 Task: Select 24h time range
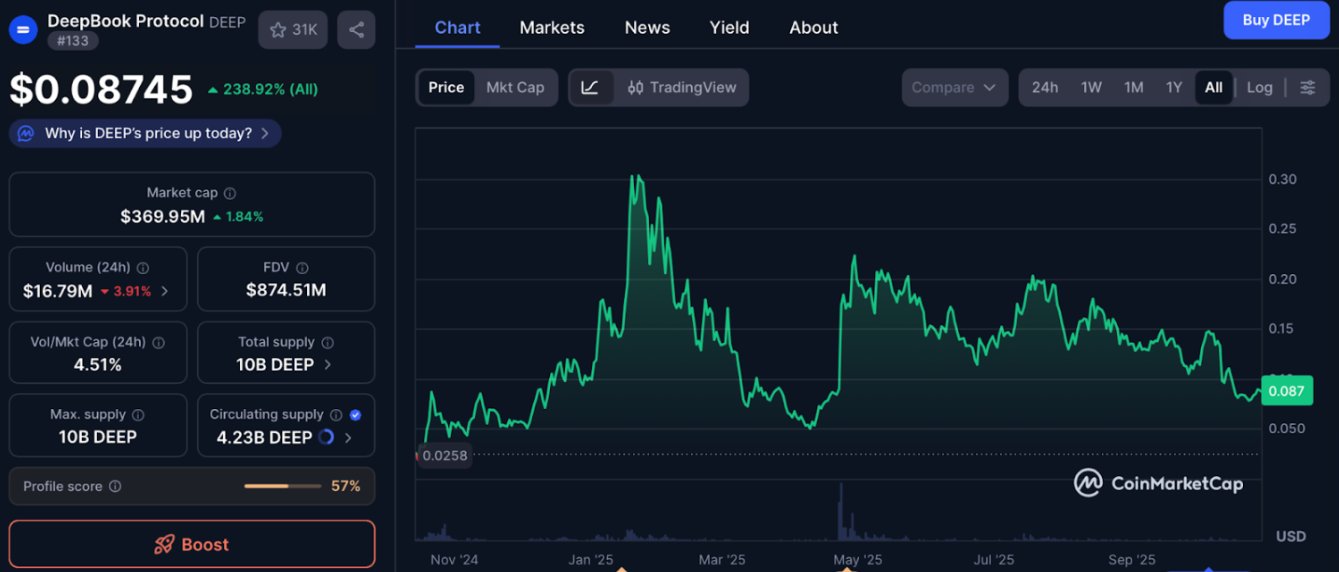(1045, 88)
